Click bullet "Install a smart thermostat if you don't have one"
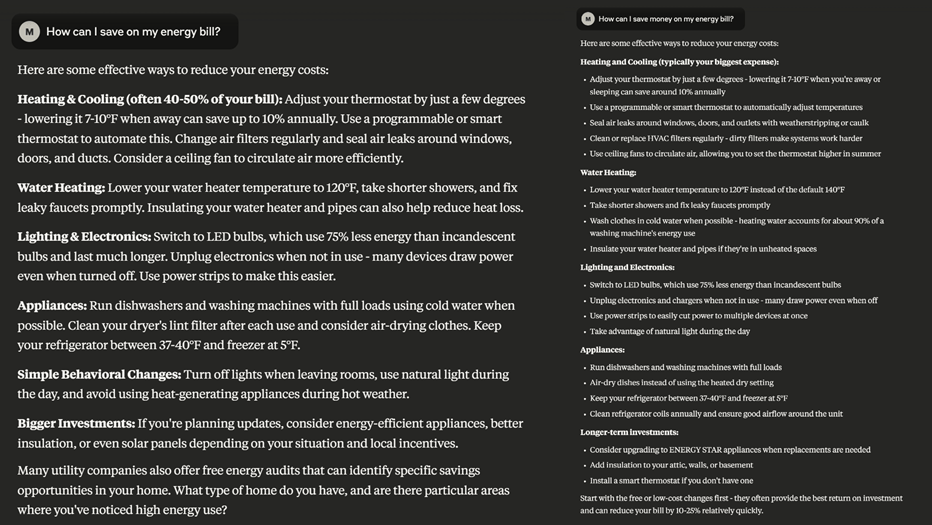 click(672, 481)
